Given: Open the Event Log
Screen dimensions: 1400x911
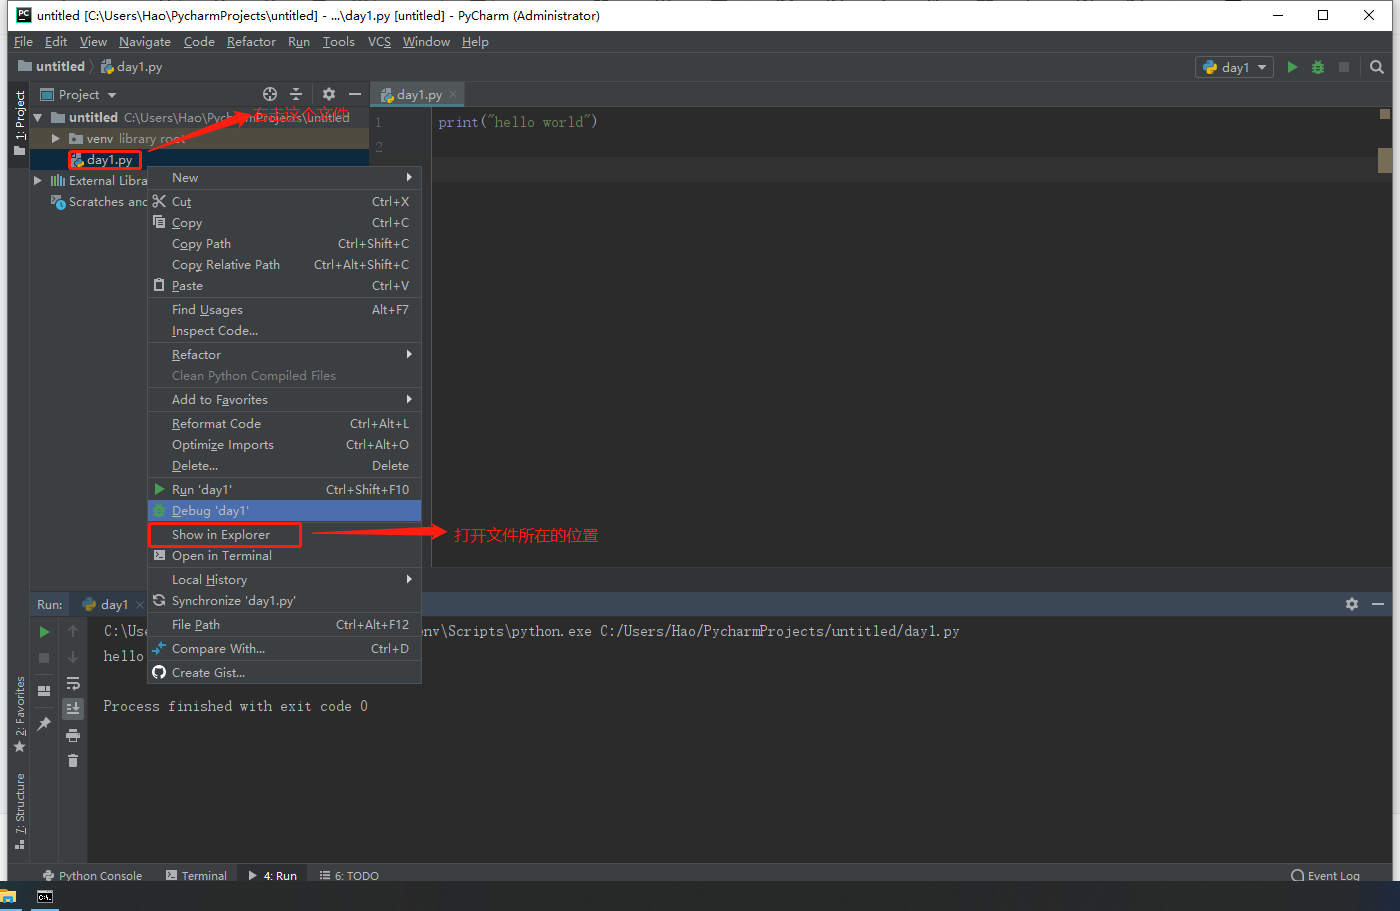Looking at the screenshot, I should tap(1325, 875).
